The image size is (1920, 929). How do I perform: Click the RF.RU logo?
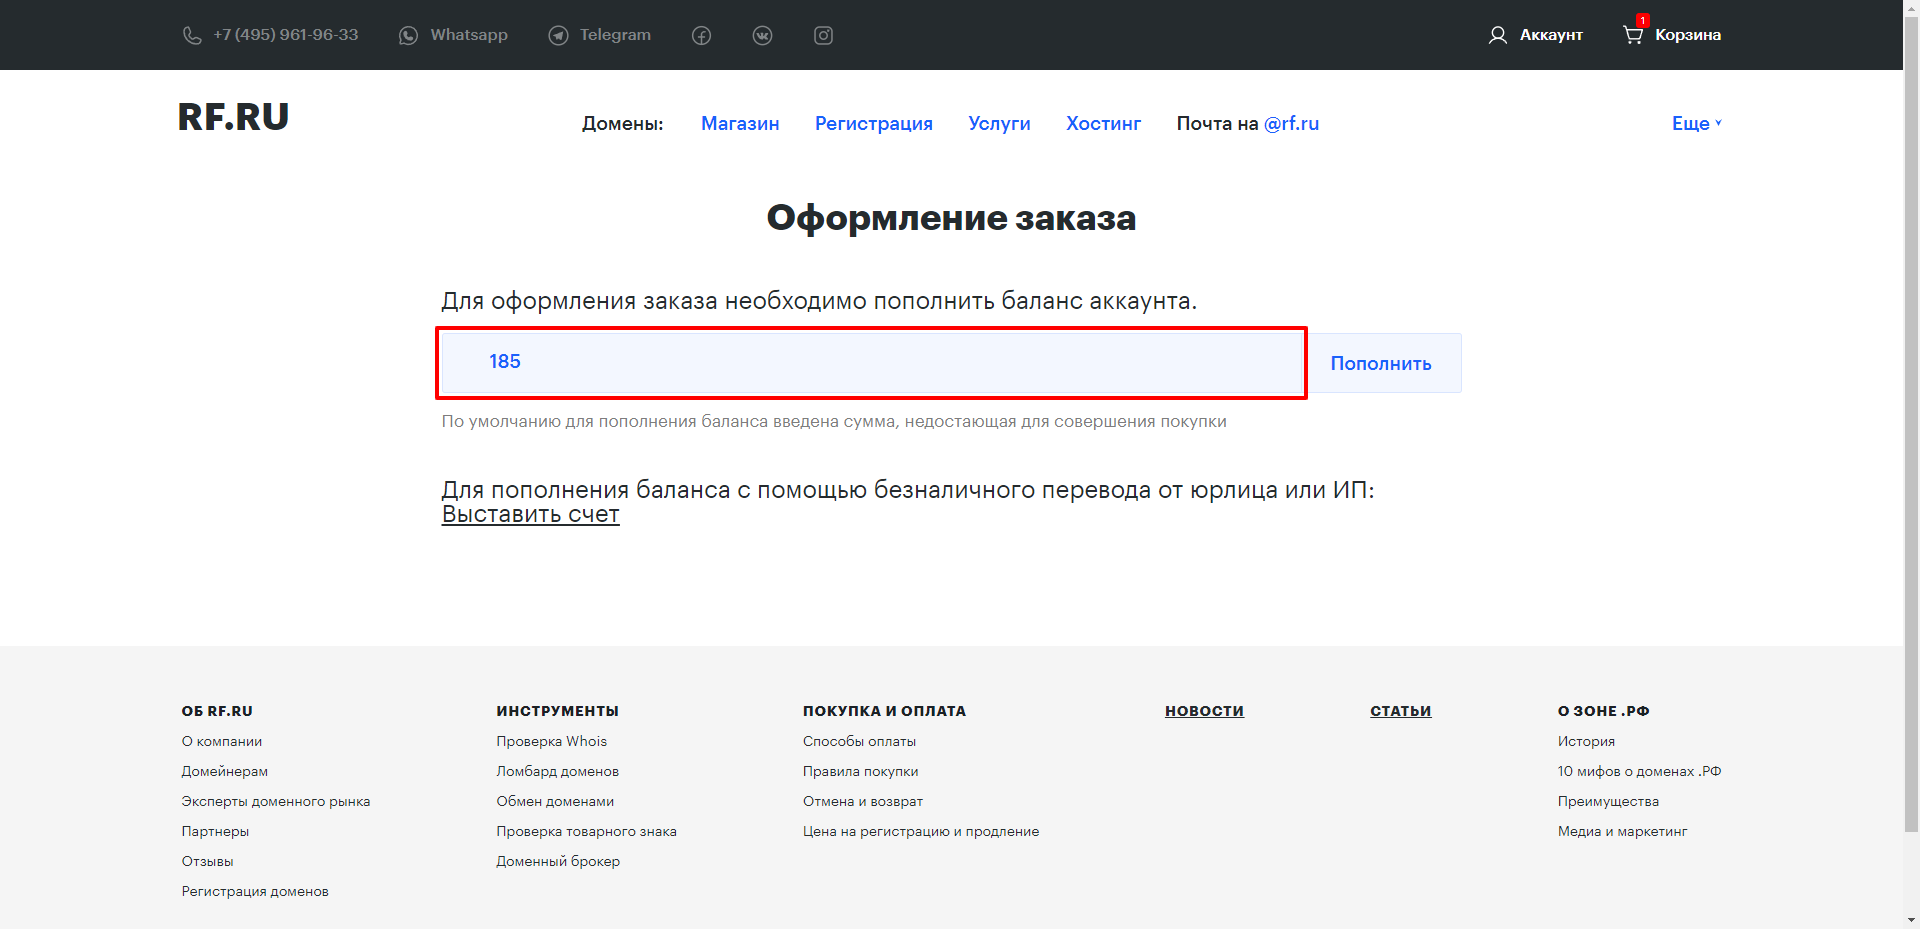pyautogui.click(x=233, y=117)
